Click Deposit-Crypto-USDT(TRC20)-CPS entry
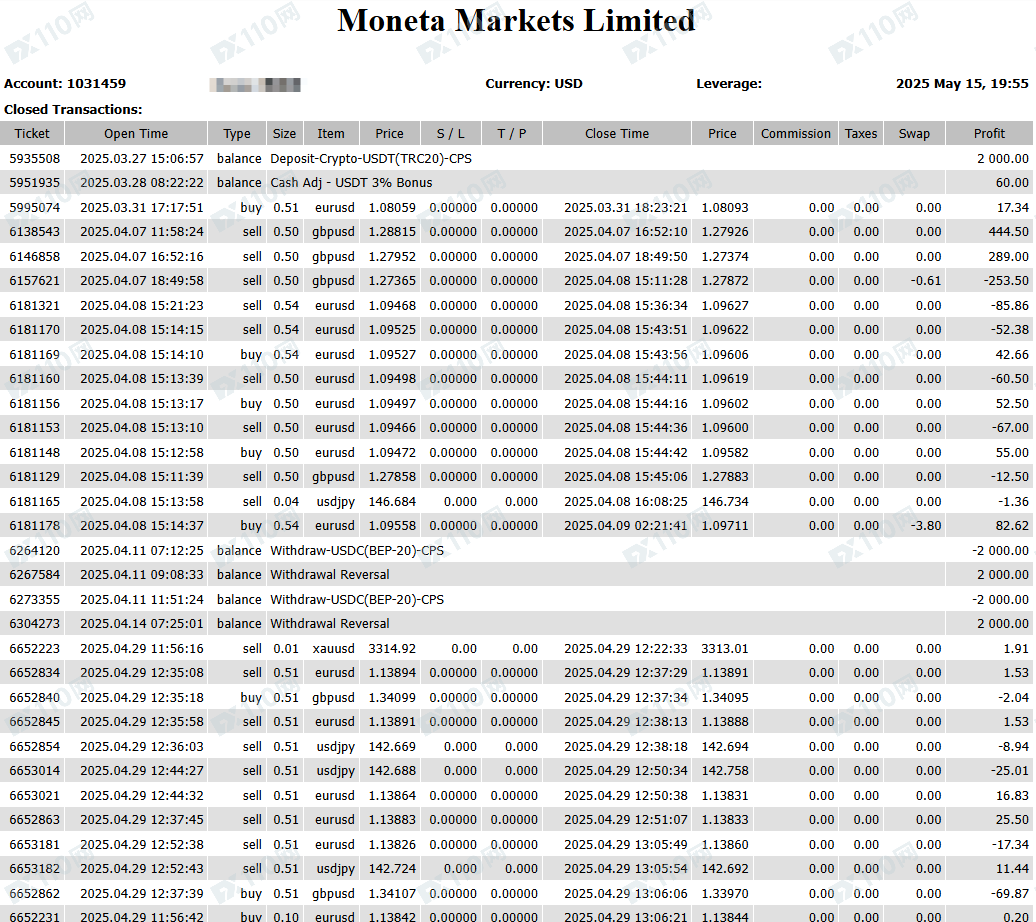Screen dimensions: 1036x922 (371, 159)
